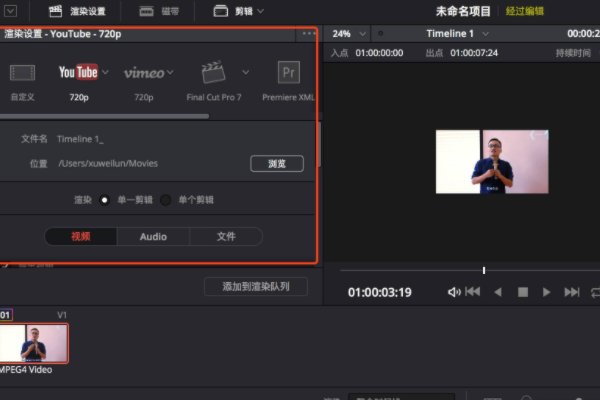
Task: Click the 01 clip number badge
Action: point(5,315)
